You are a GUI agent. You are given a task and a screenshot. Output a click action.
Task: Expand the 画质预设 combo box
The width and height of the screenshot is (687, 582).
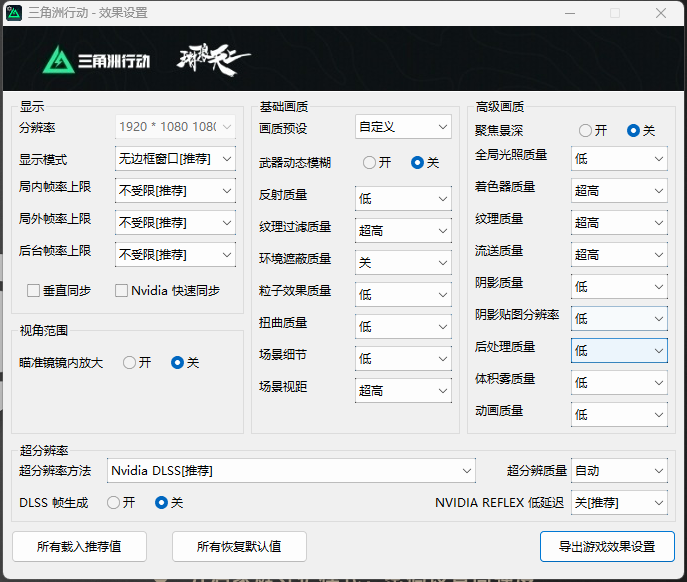(x=403, y=127)
